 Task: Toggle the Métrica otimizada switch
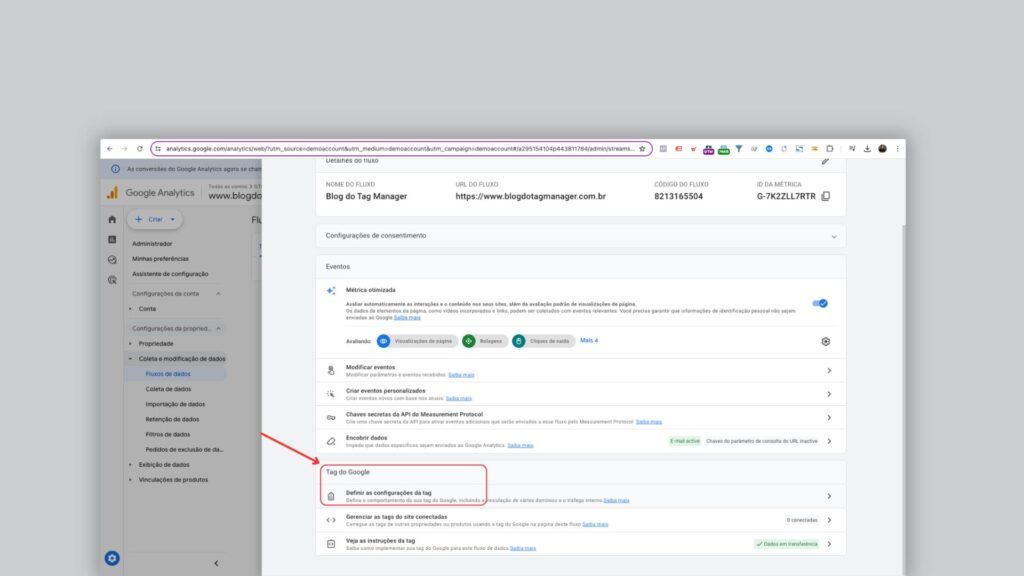click(820, 303)
